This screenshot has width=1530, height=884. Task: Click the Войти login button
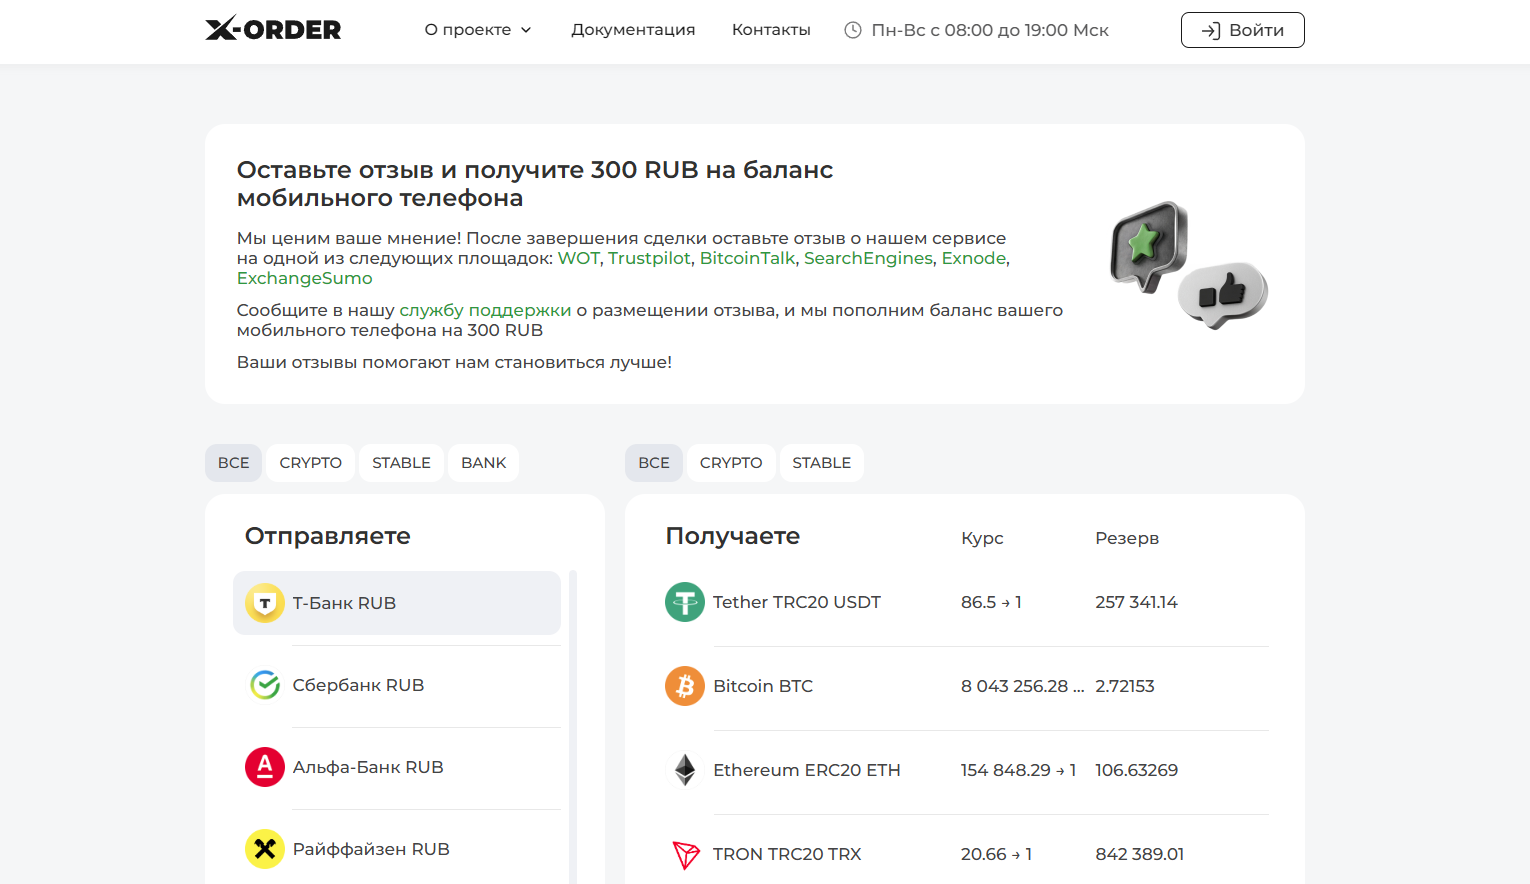point(1242,30)
